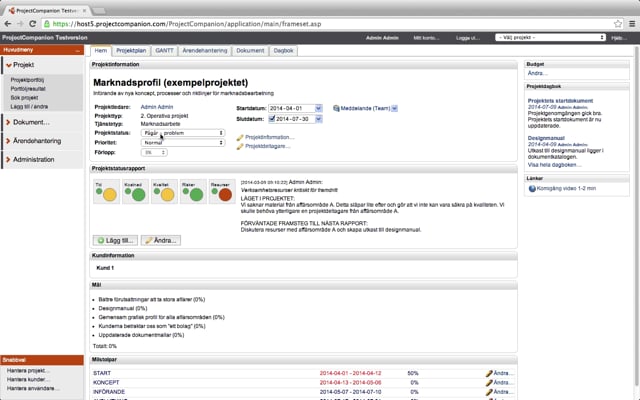Image resolution: width=640 pixels, height=400 pixels.
Task: Open Lägg till / ändra in sidebar
Action: 29,107
